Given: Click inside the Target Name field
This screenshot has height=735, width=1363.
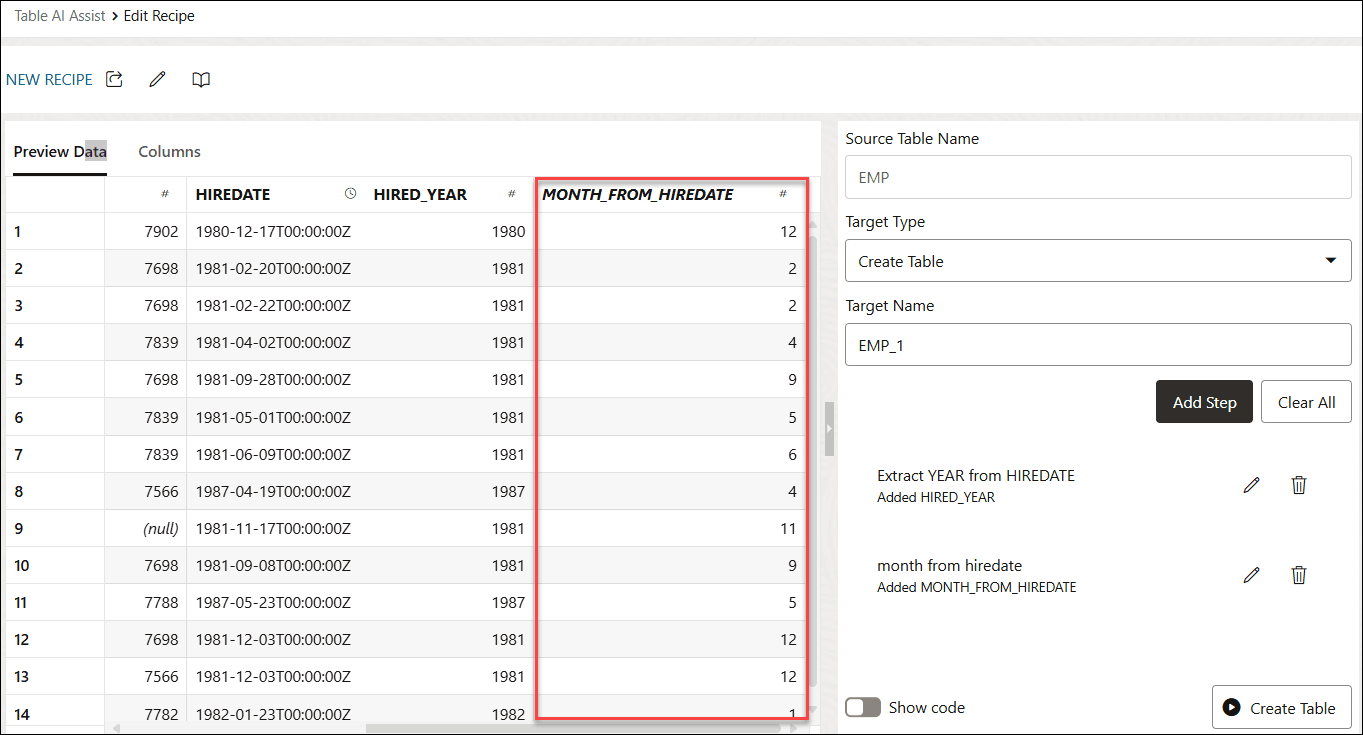Looking at the screenshot, I should point(1097,344).
